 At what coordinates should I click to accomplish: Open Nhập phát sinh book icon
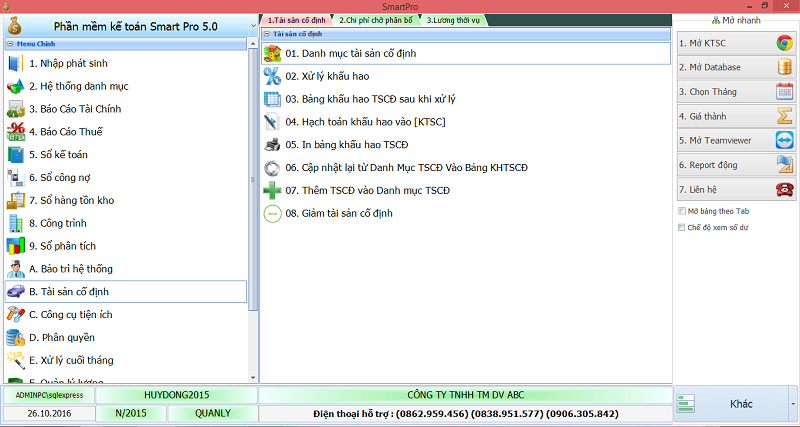15,64
